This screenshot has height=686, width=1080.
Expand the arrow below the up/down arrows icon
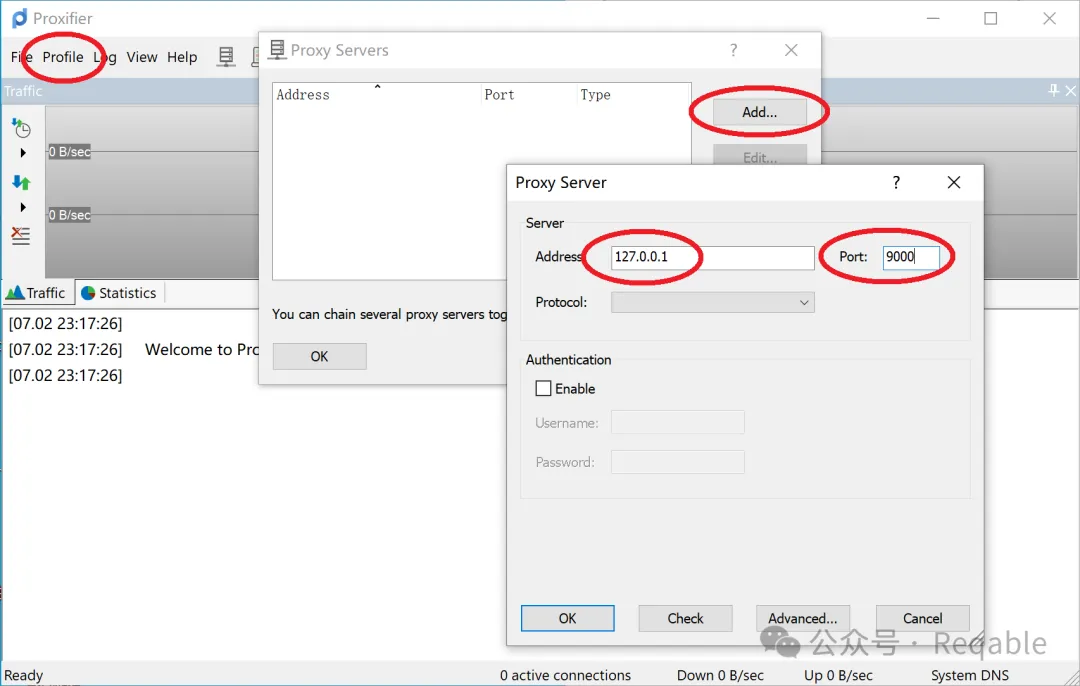[23, 207]
